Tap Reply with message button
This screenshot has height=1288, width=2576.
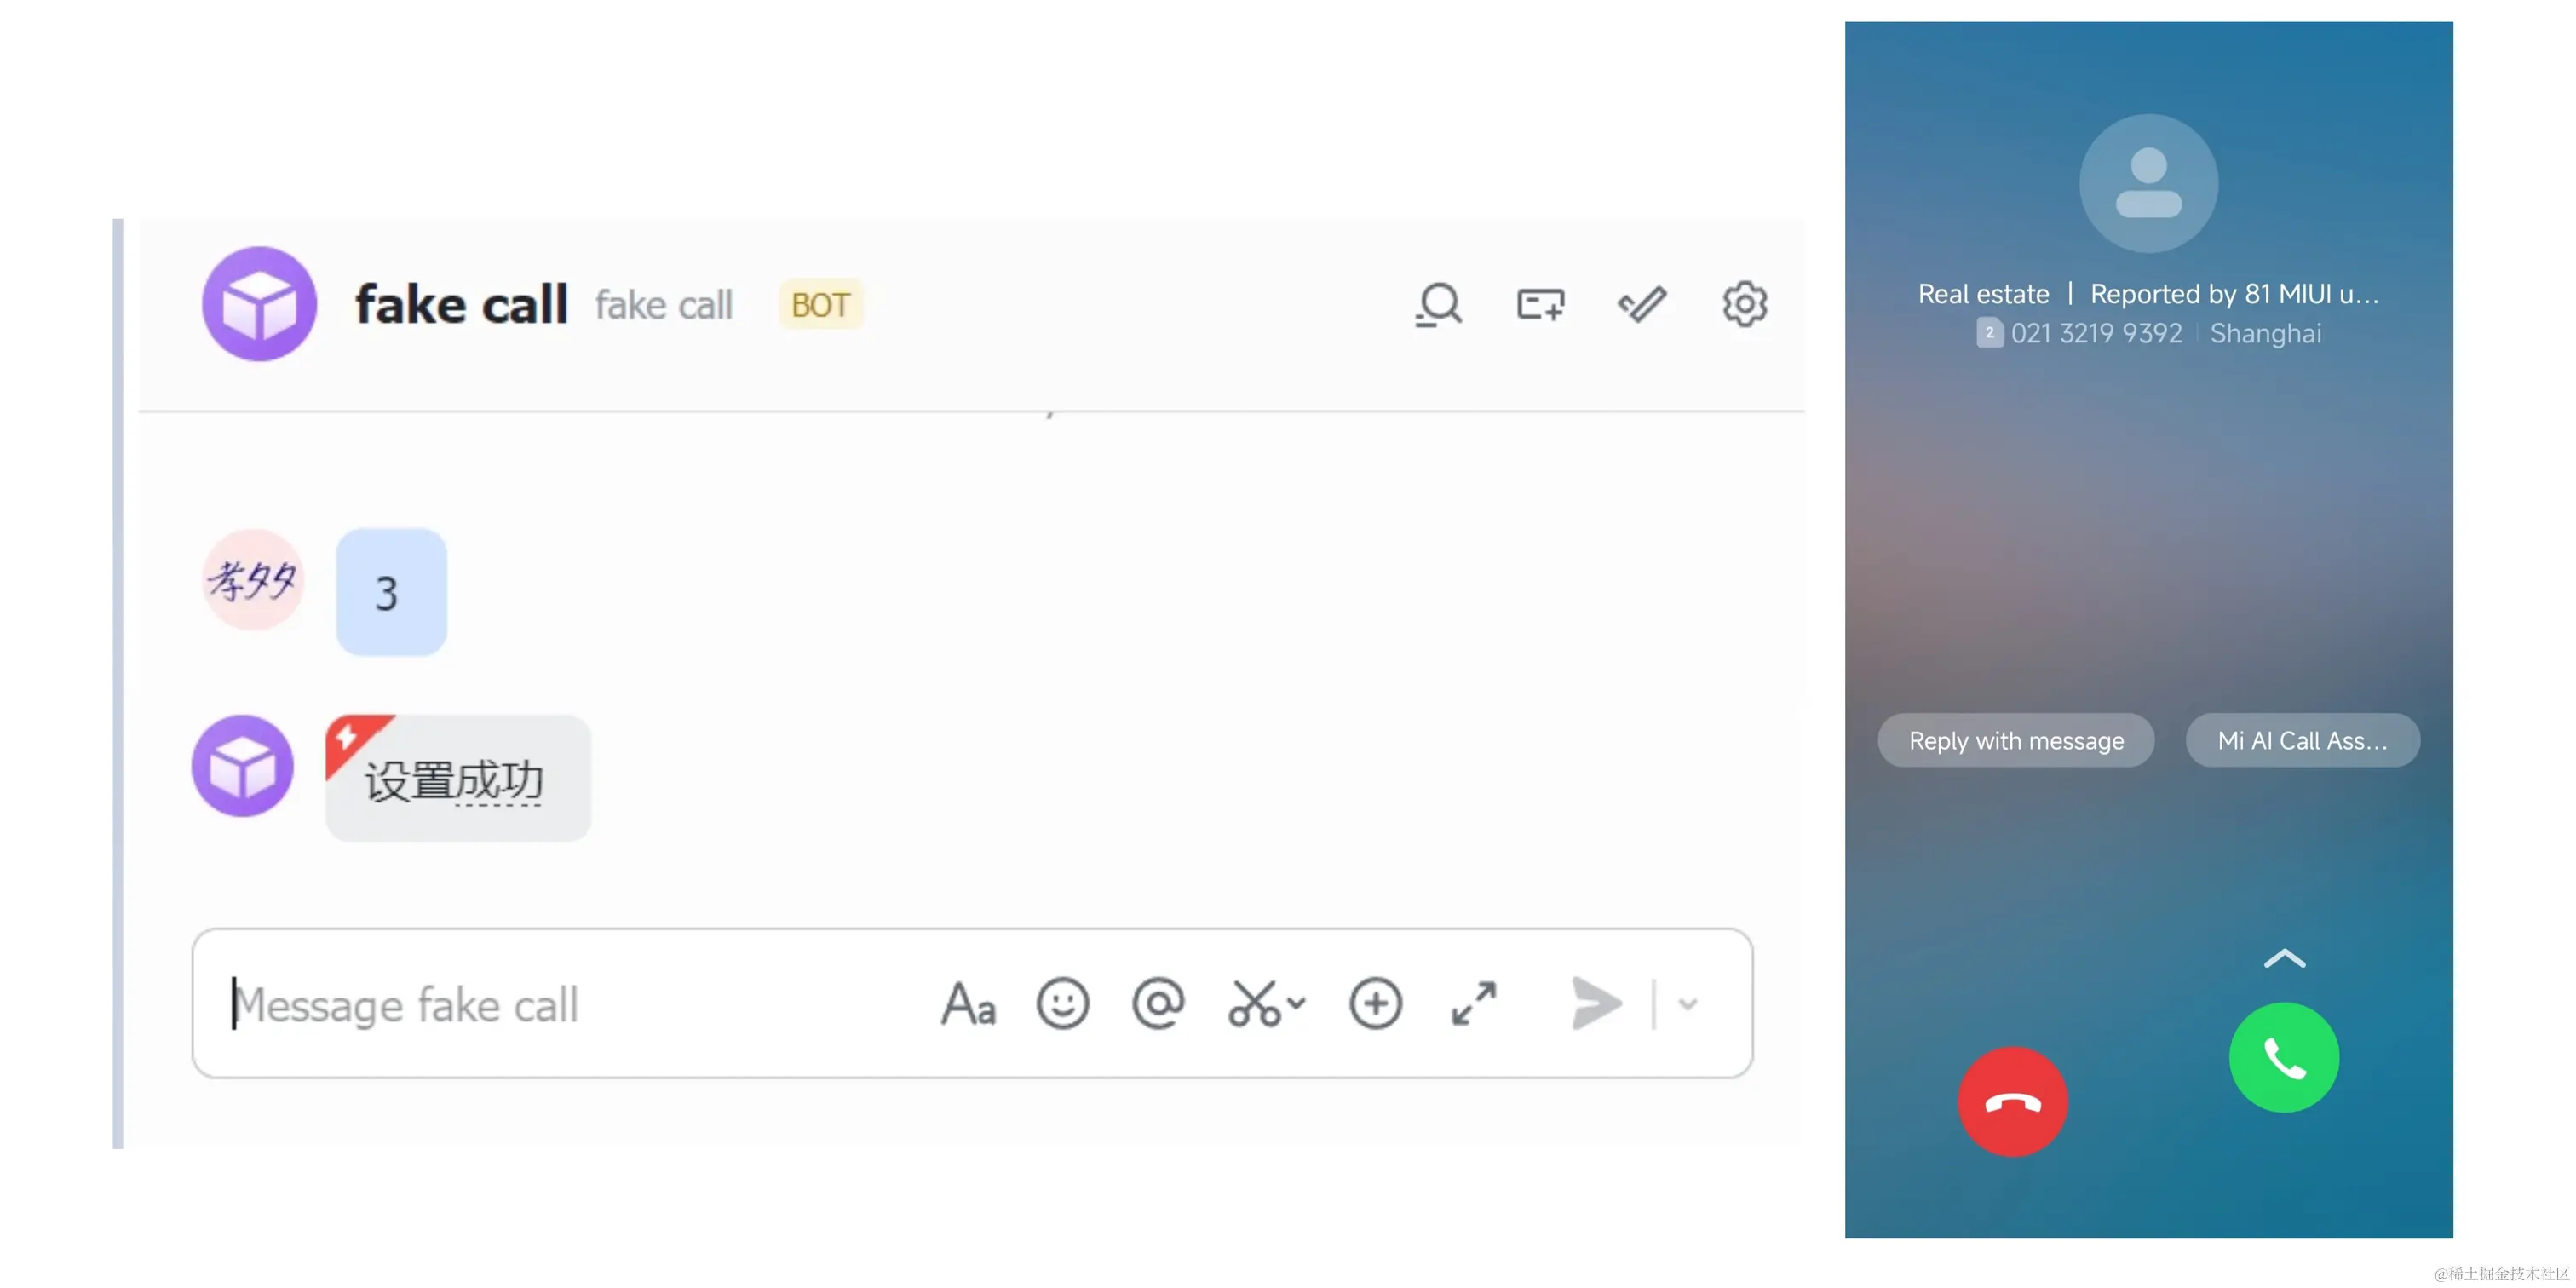2016,741
